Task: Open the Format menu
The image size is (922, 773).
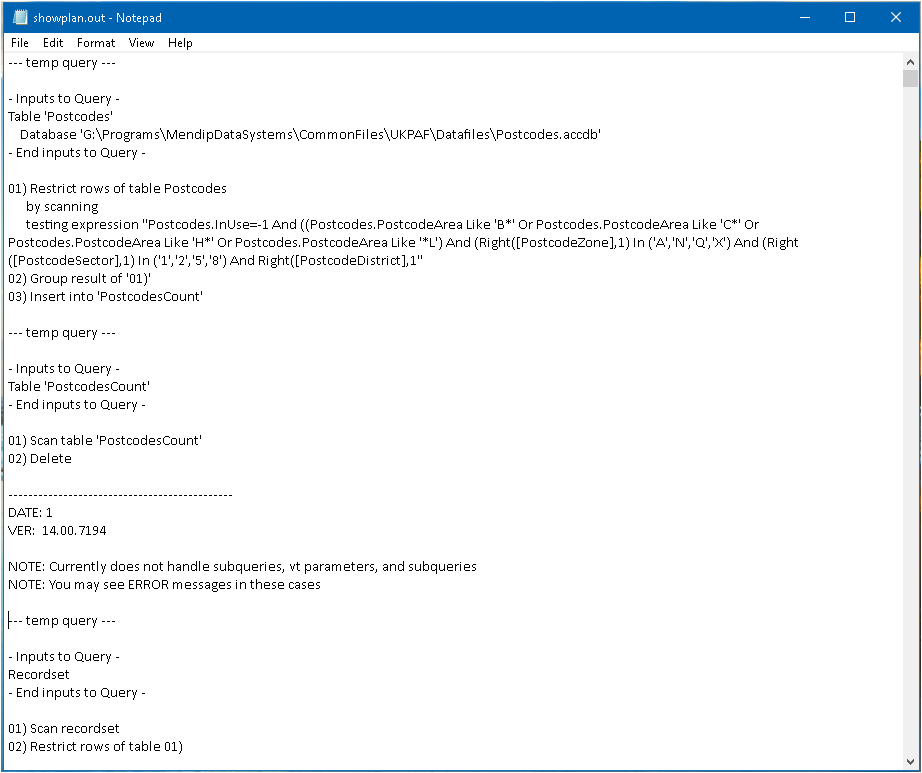Action: click(x=96, y=43)
